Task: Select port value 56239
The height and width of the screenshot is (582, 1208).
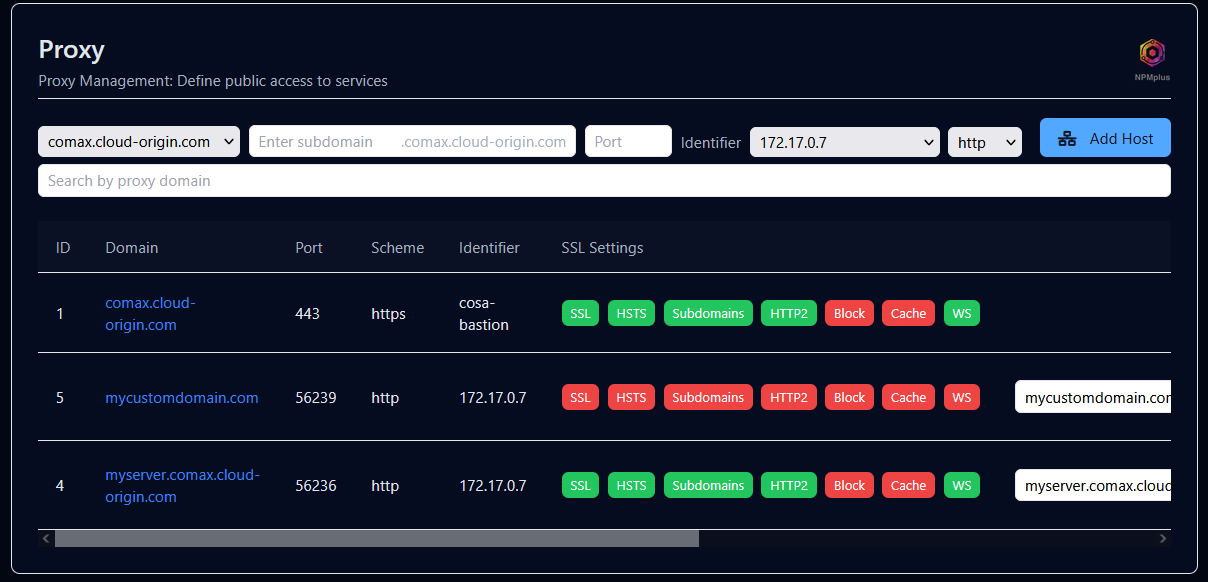Action: click(316, 397)
